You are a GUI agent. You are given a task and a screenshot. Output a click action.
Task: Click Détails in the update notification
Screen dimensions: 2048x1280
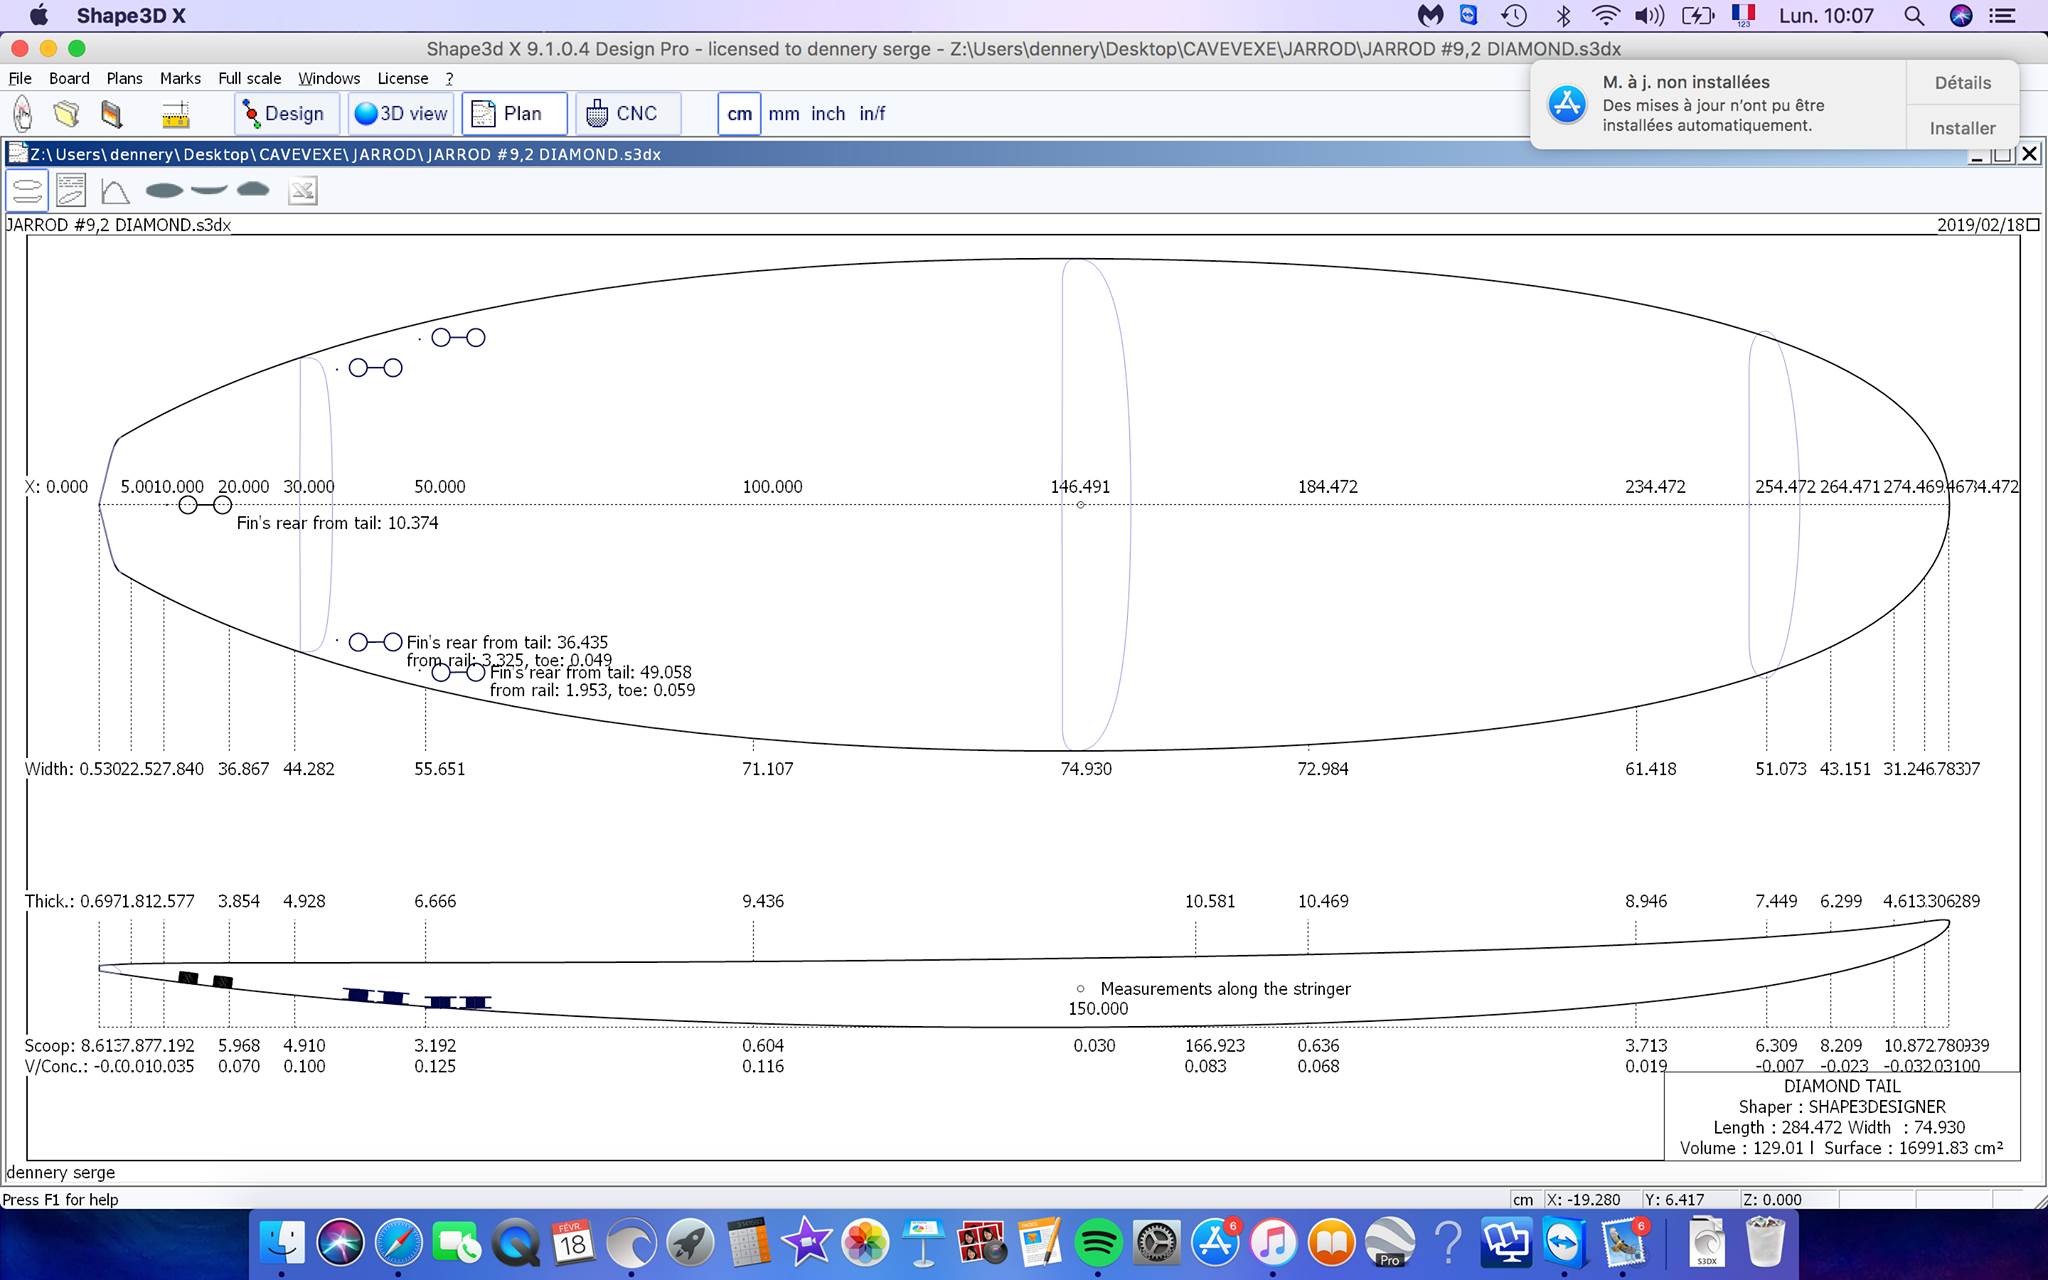tap(1962, 83)
